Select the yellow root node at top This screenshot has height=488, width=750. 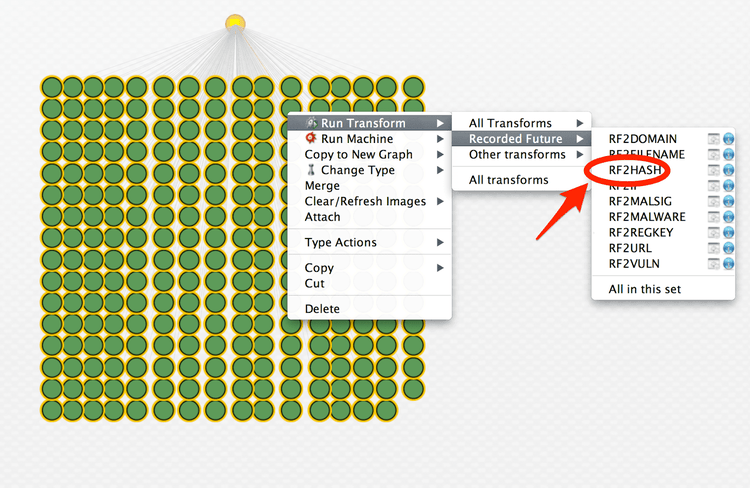(x=235, y=21)
